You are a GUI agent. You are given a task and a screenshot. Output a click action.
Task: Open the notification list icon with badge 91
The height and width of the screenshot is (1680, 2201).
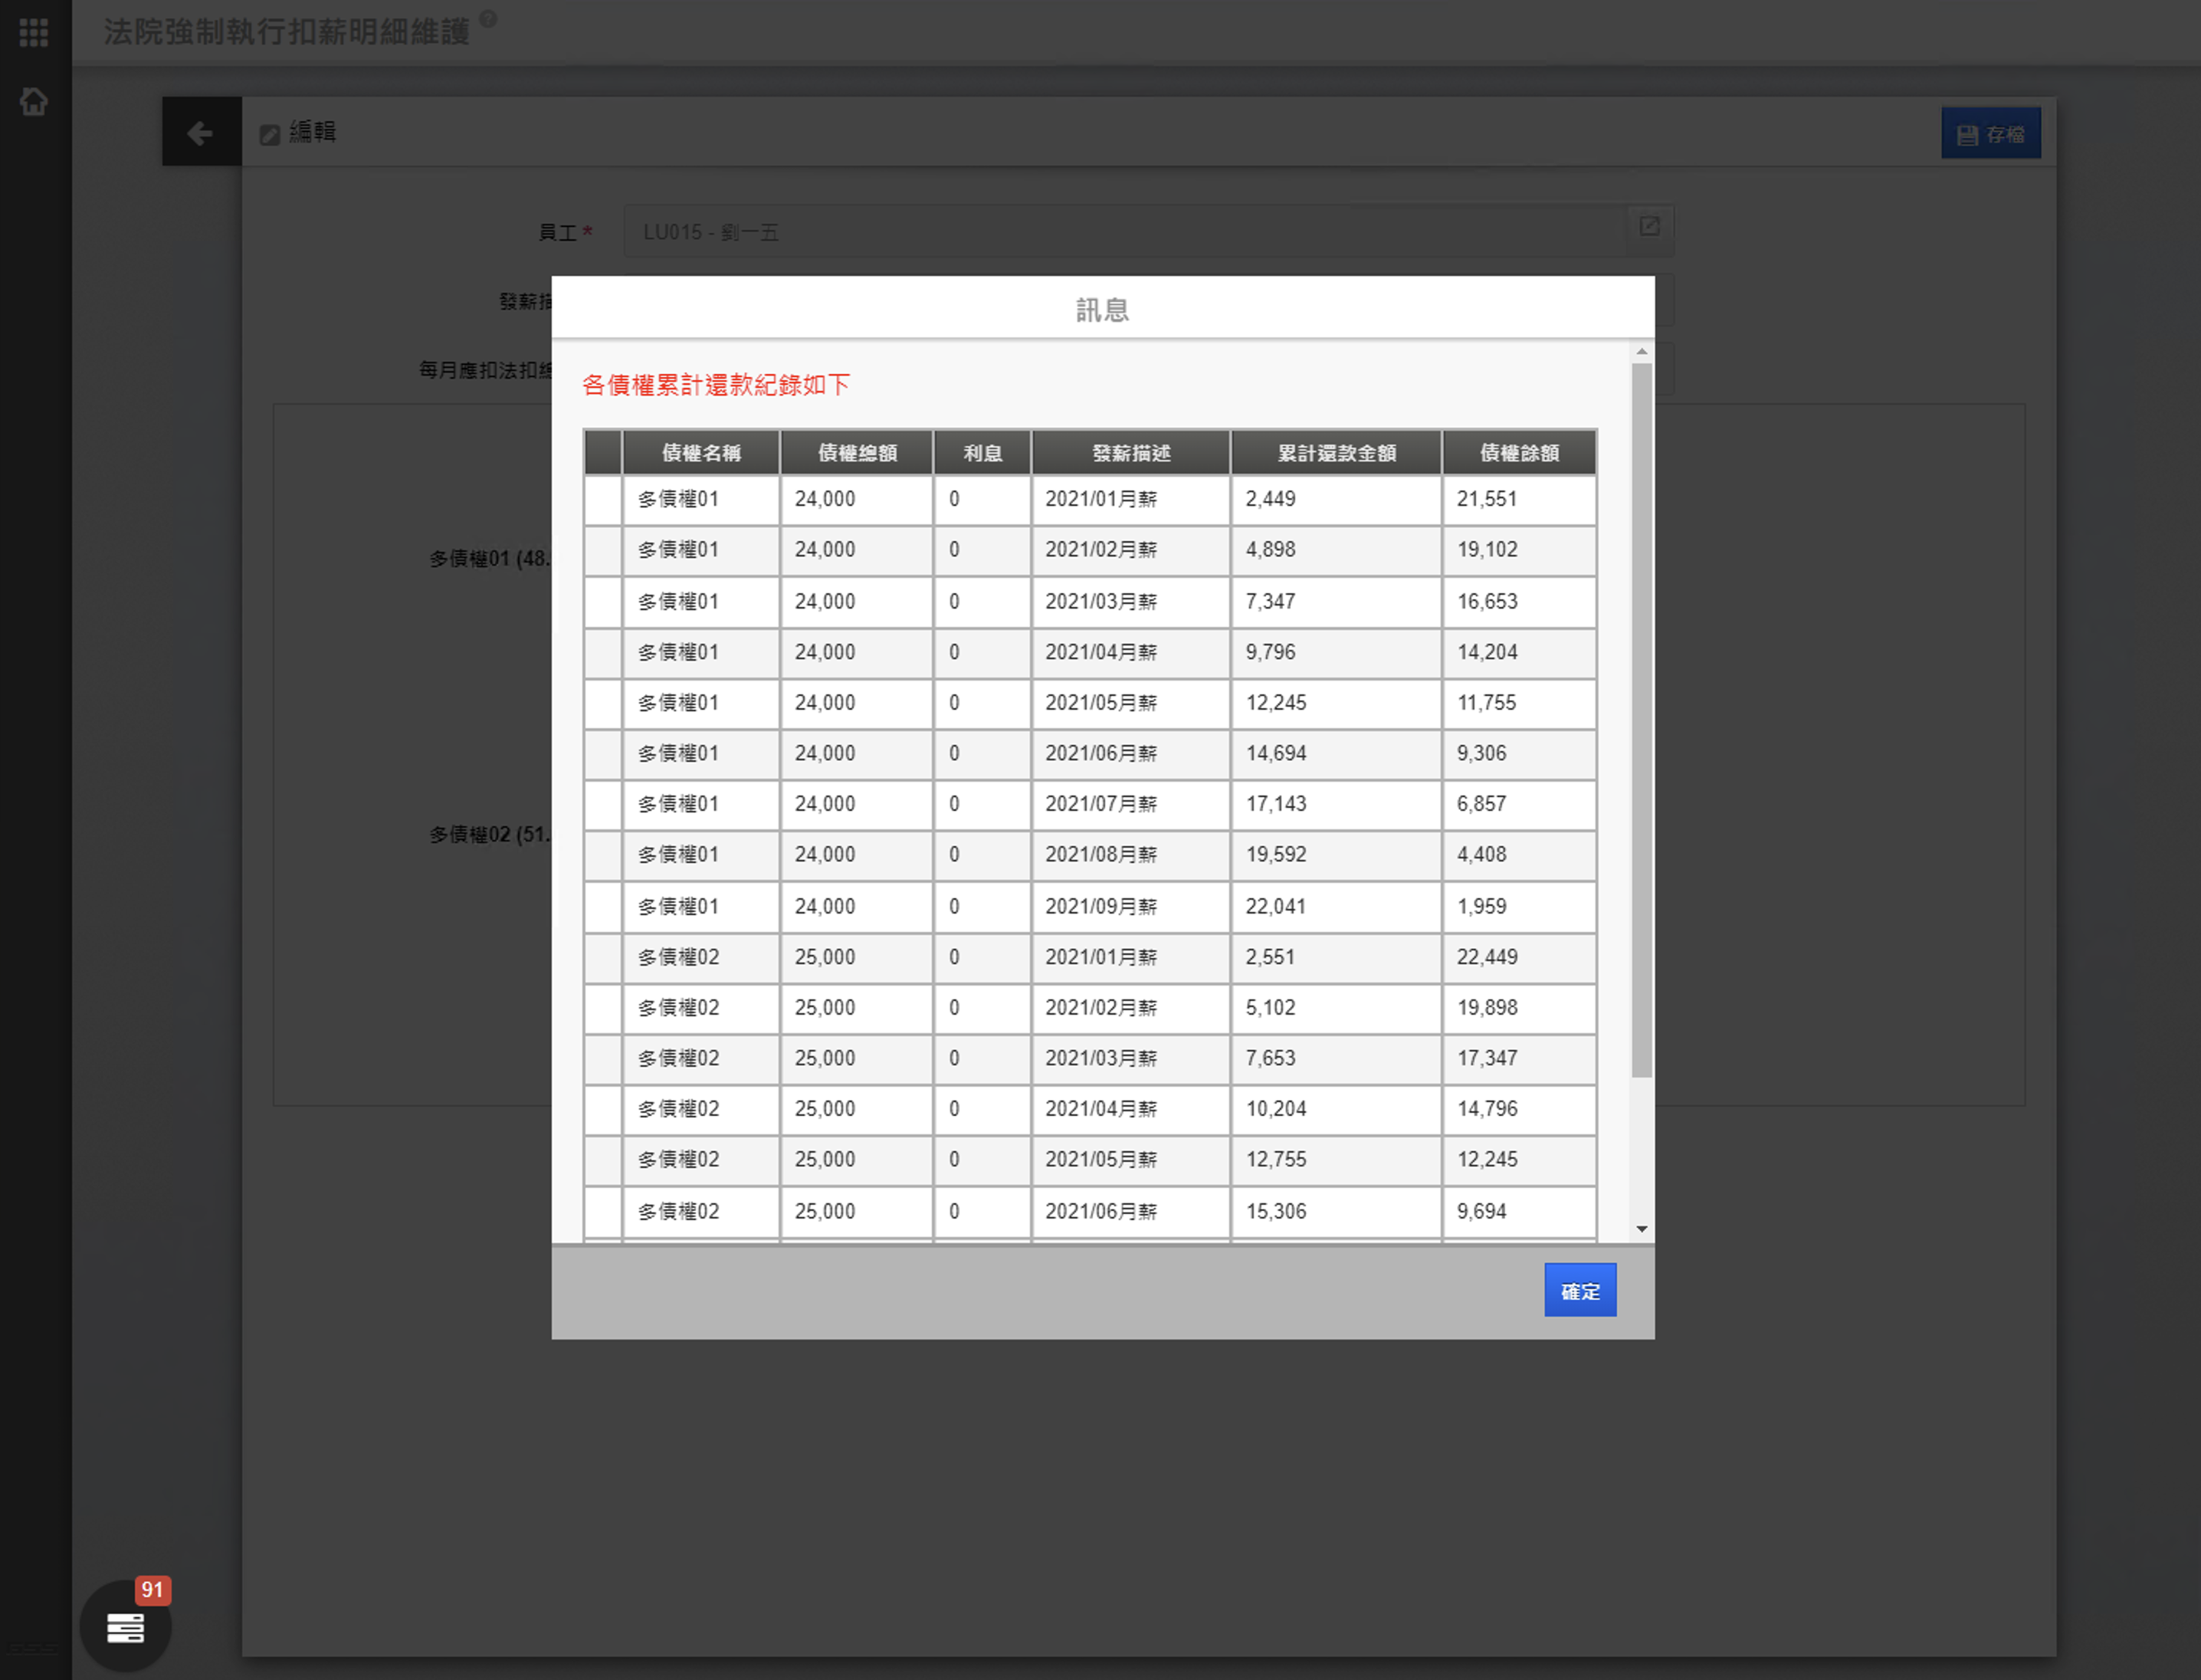tap(126, 1627)
